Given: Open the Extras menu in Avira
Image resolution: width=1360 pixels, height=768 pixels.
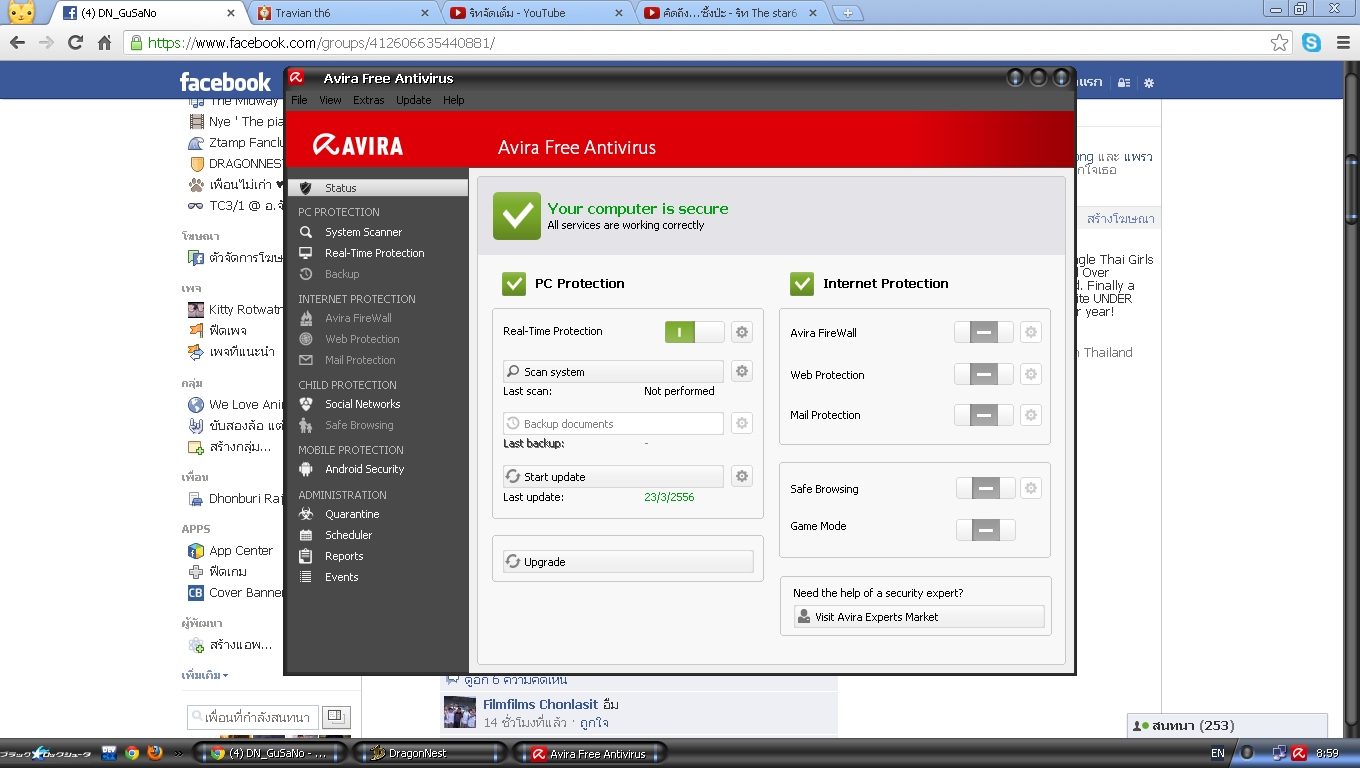Looking at the screenshot, I should point(368,100).
